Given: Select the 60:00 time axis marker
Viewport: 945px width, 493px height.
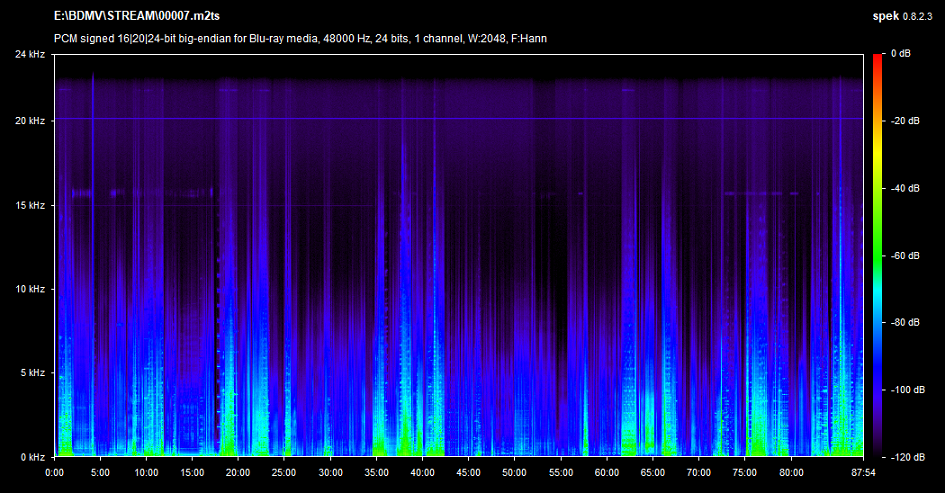Looking at the screenshot, I should pyautogui.click(x=606, y=471).
